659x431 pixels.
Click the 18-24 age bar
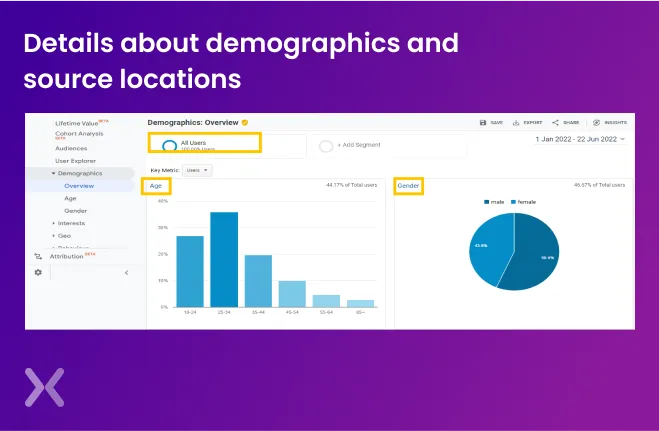pos(190,271)
